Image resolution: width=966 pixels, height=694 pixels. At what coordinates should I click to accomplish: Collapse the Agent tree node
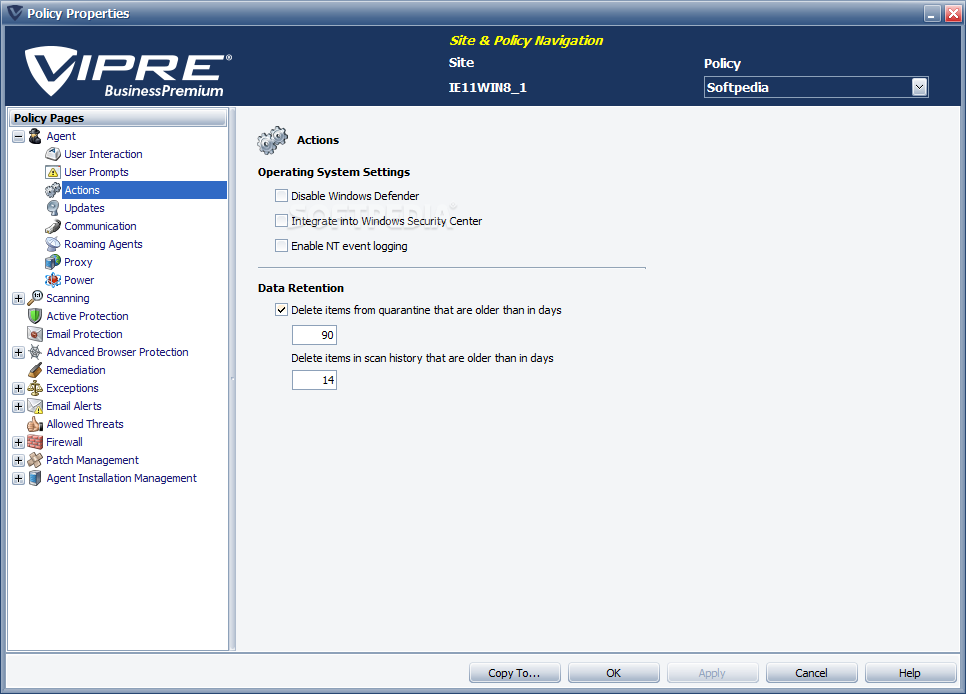[18, 136]
